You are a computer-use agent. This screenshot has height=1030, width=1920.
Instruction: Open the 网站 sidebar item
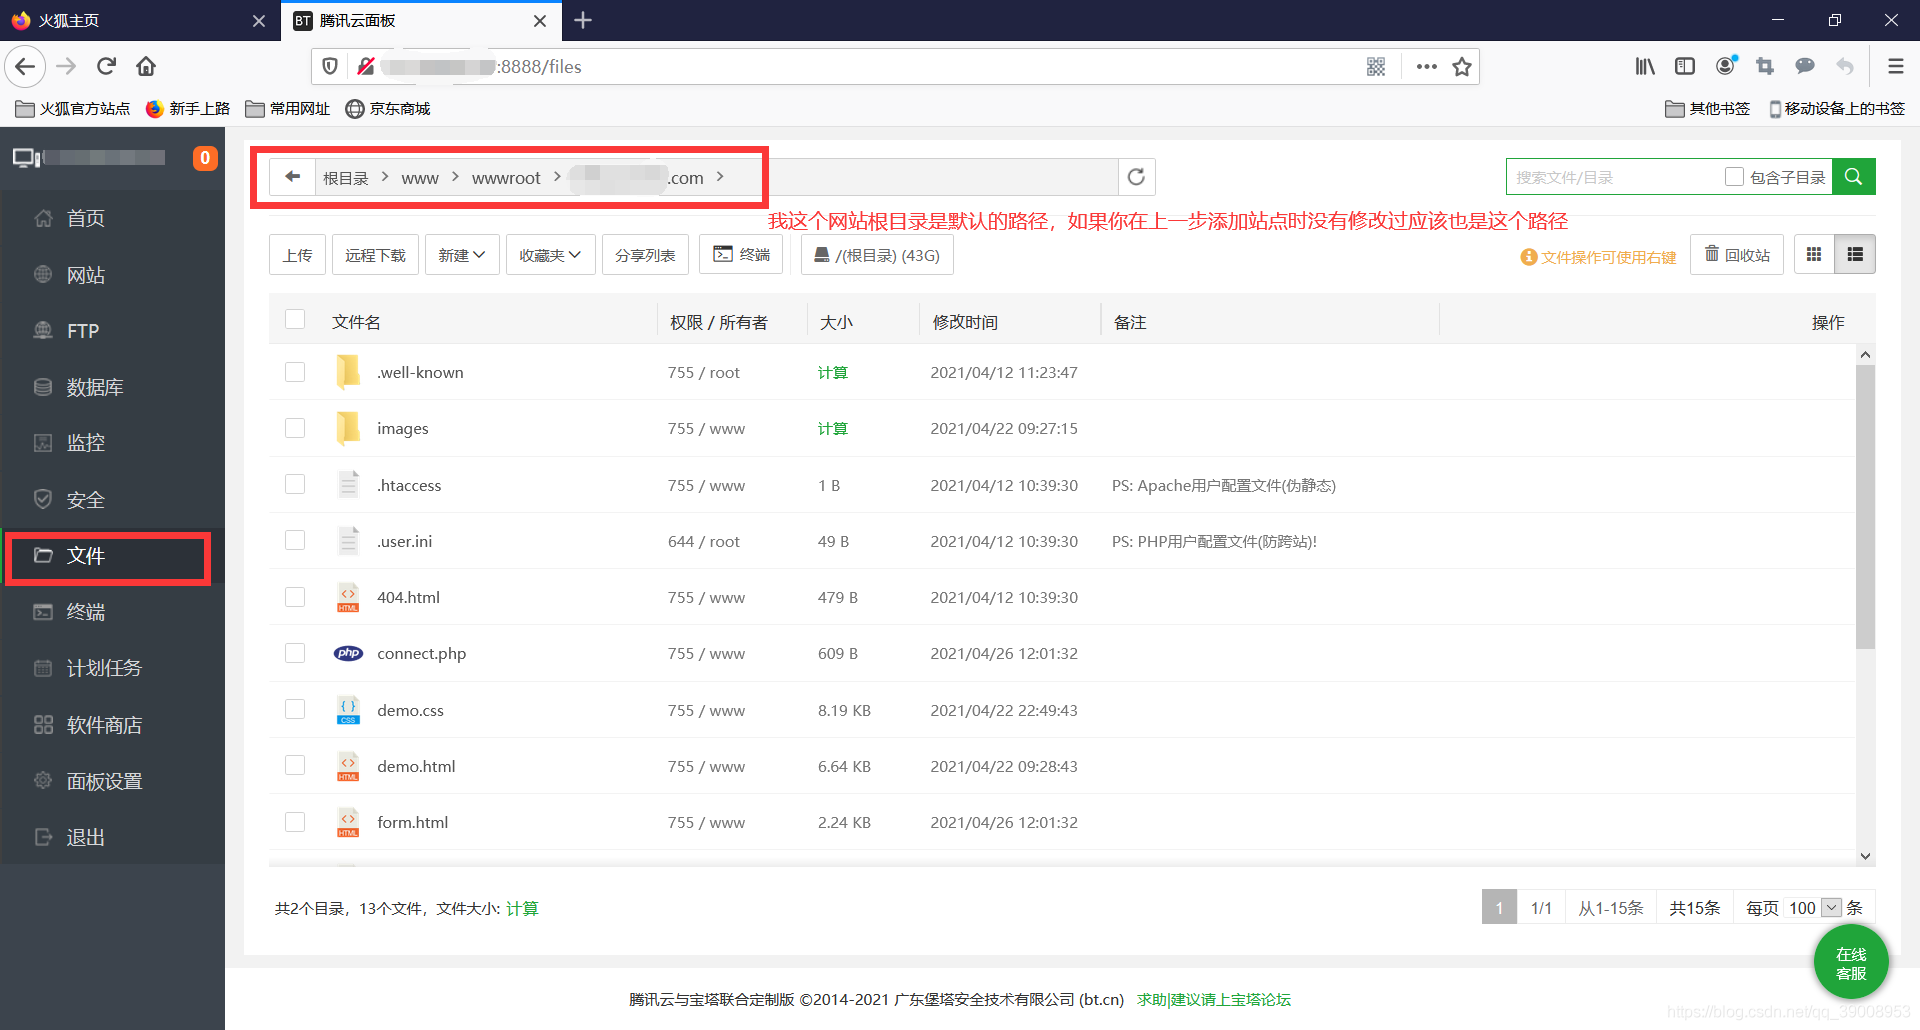click(112, 275)
